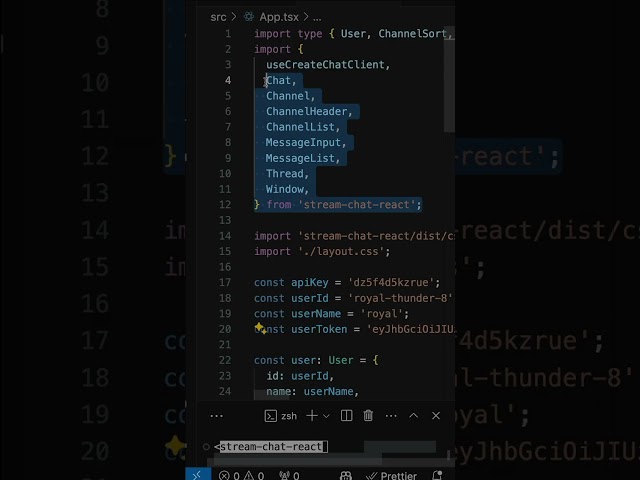
Task: Click line number 12 in the gutter
Action: 225,204
